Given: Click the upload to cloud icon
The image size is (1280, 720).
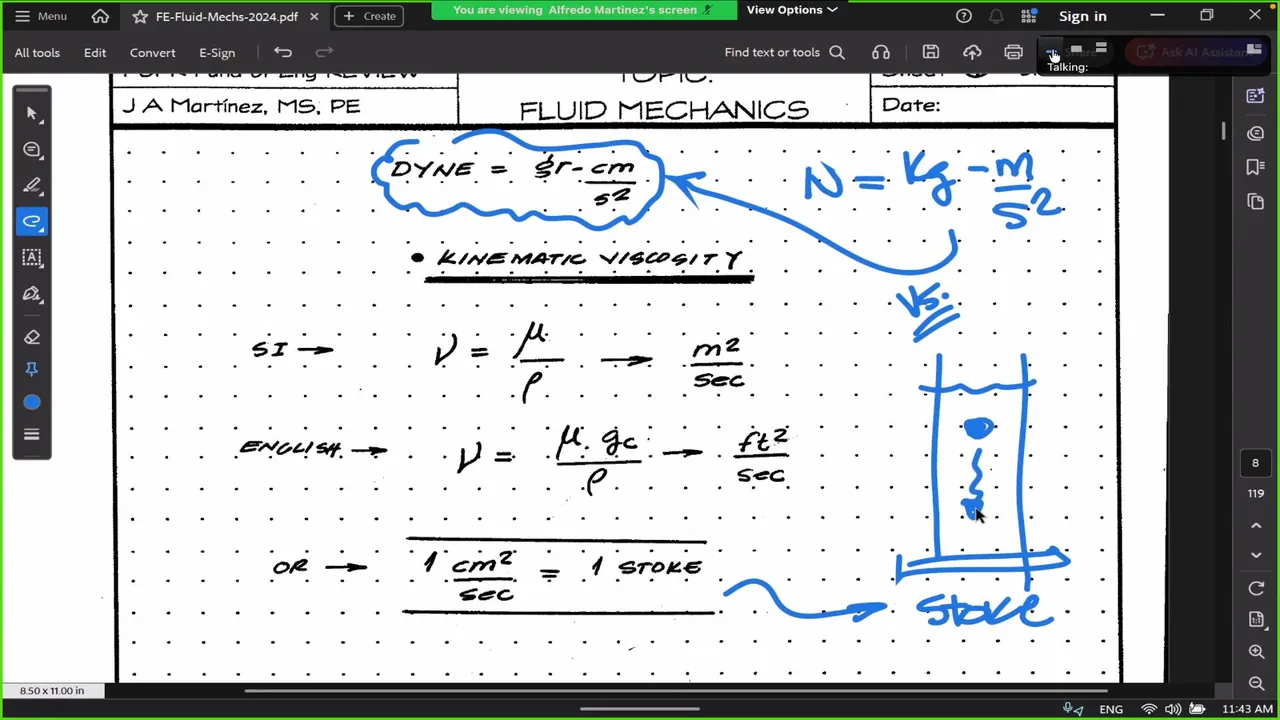Looking at the screenshot, I should (x=972, y=52).
